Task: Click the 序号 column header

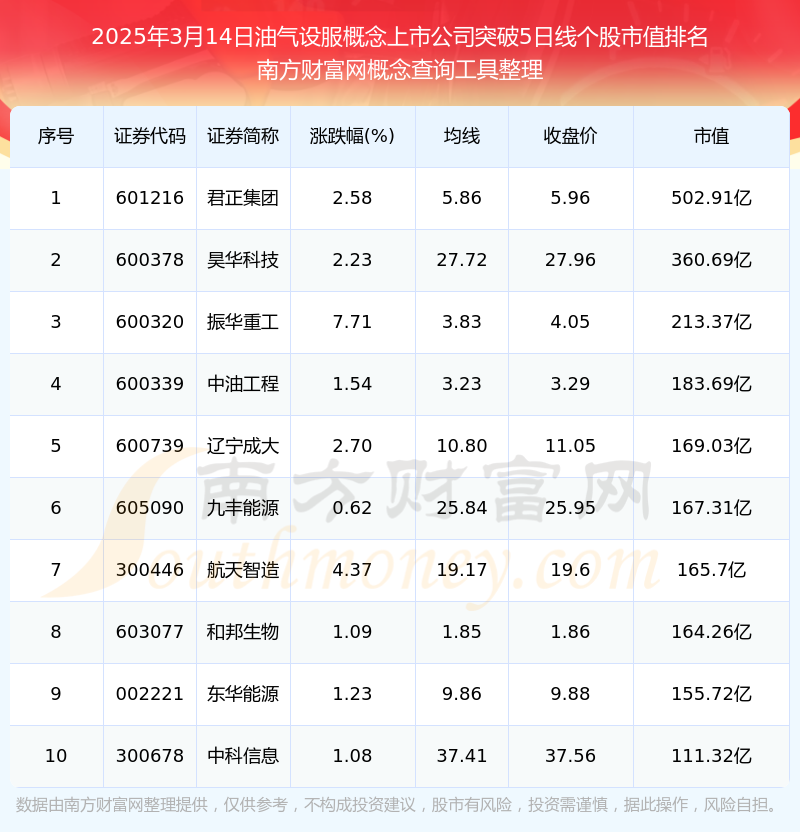Action: coord(56,136)
